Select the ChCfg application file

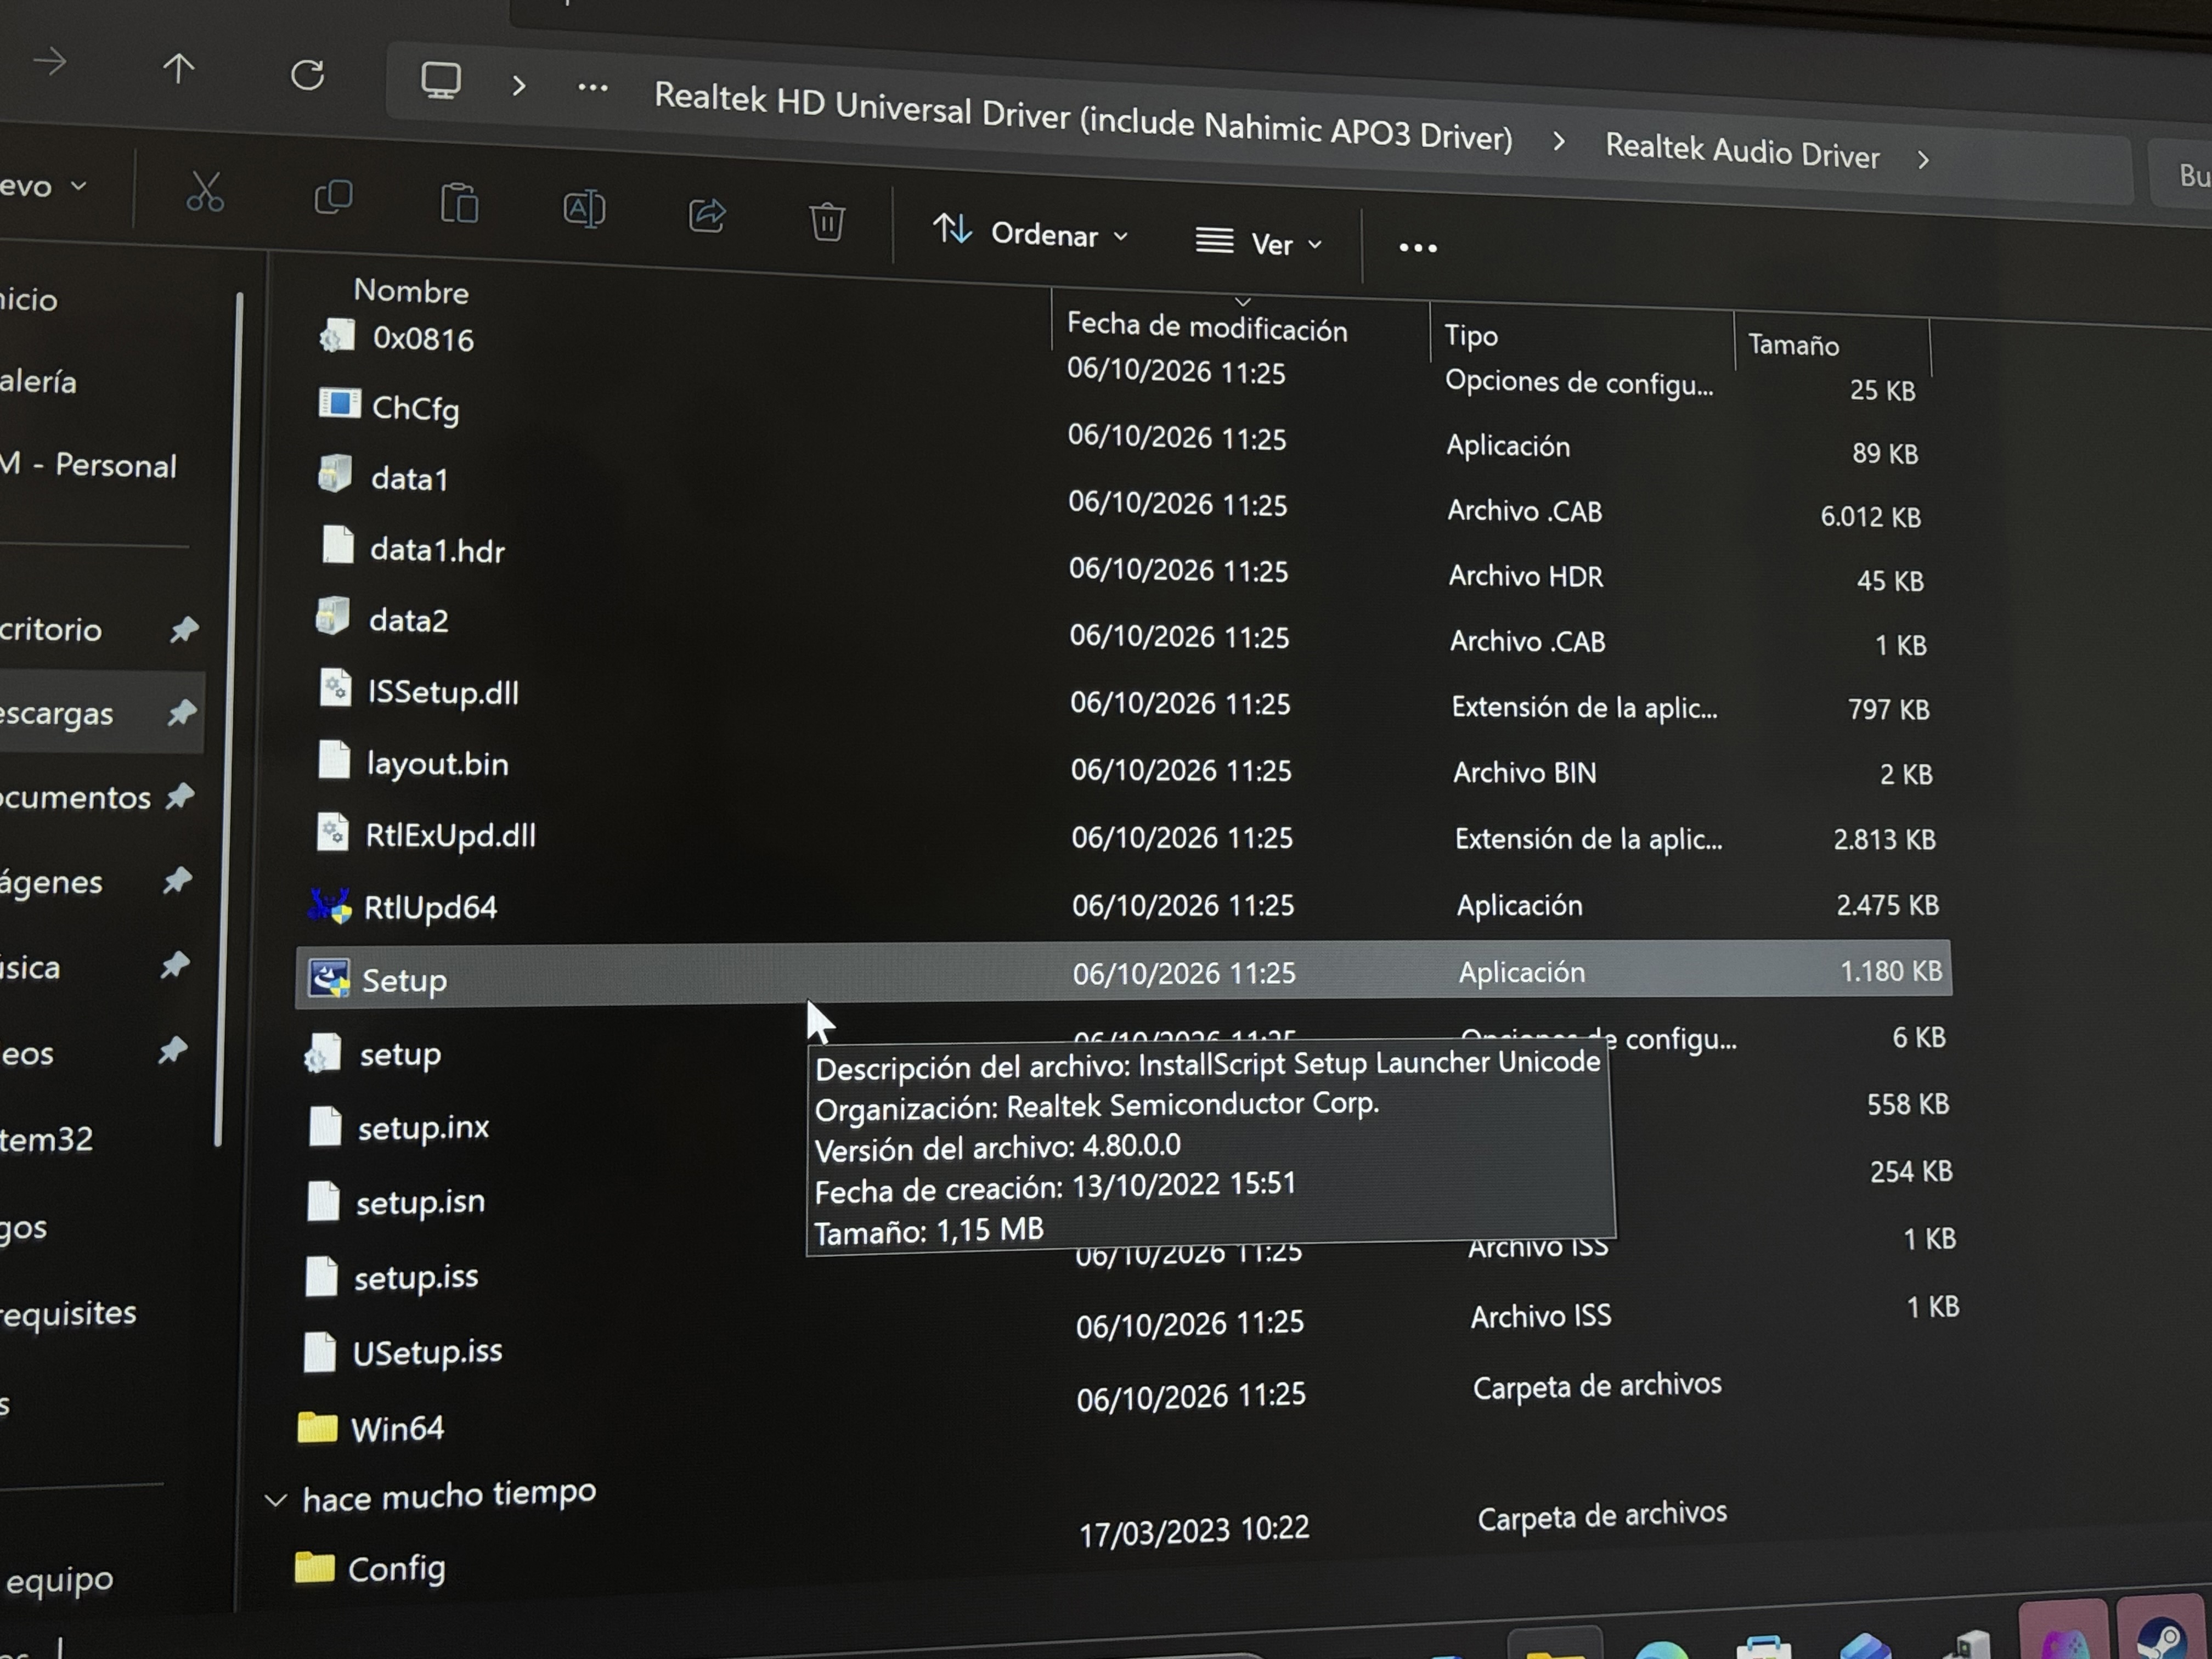[415, 408]
